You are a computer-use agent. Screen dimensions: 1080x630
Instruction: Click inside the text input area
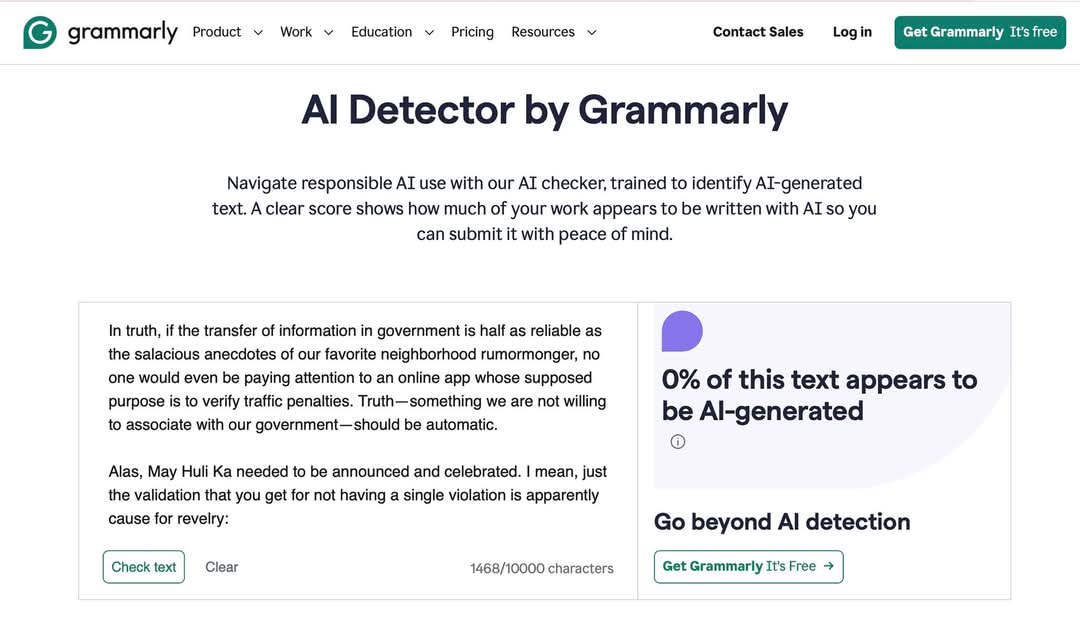[x=357, y=420]
